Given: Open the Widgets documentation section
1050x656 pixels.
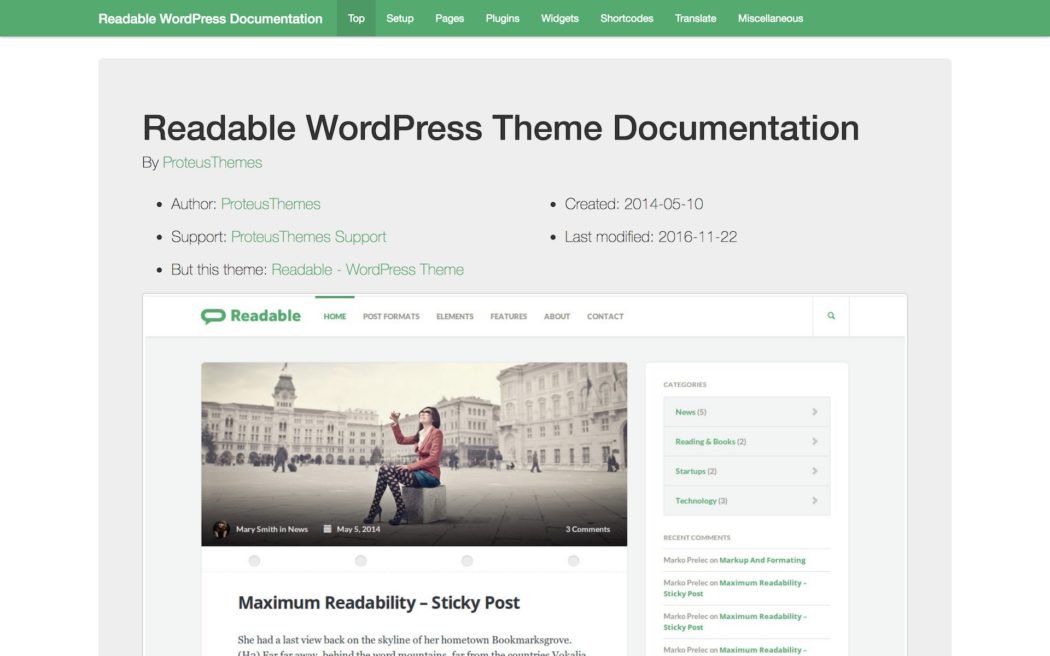Looking at the screenshot, I should 559,18.
